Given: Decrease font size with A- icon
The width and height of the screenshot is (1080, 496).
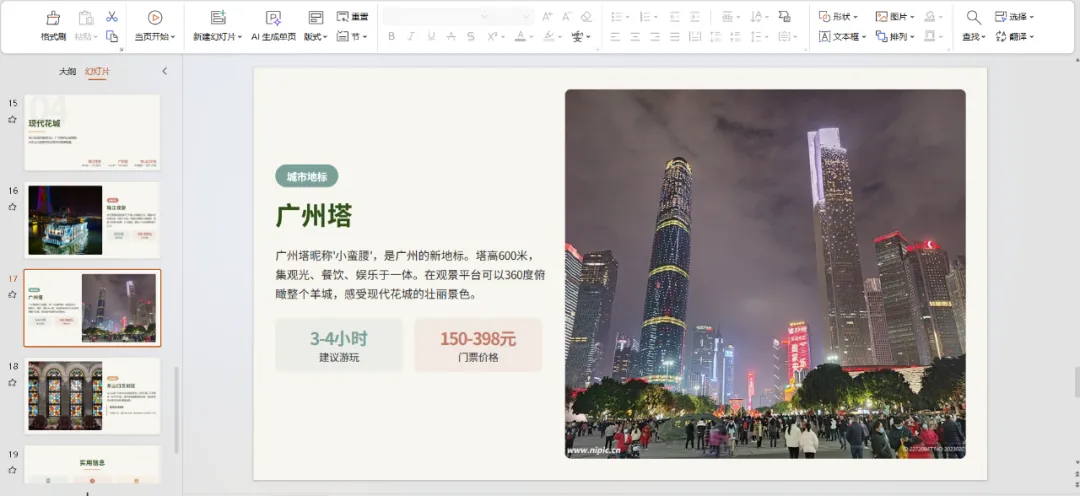Looking at the screenshot, I should click(567, 17).
